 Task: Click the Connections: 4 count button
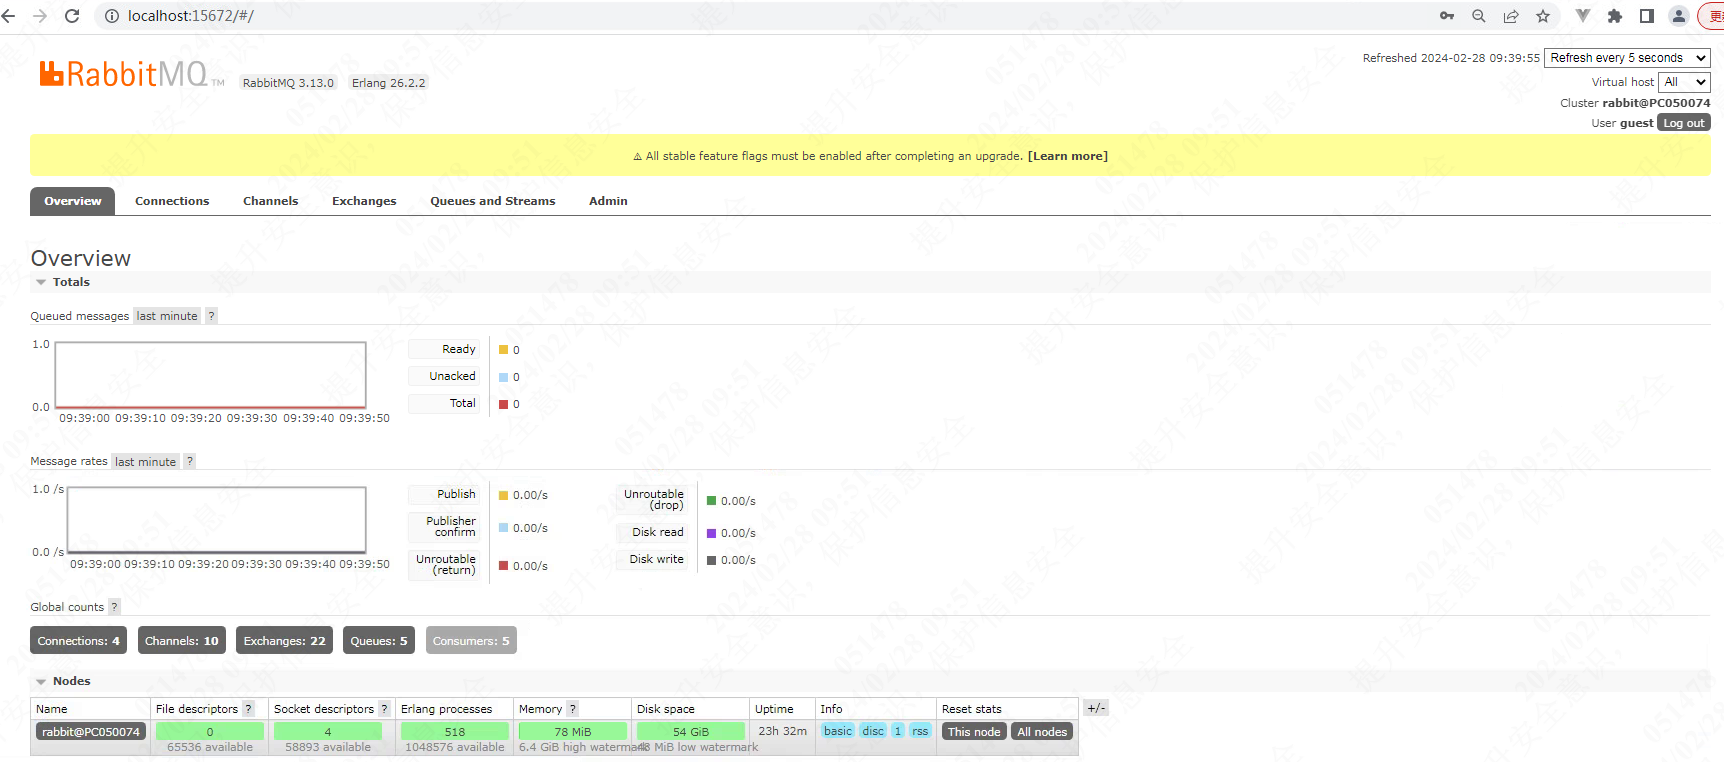pyautogui.click(x=78, y=640)
